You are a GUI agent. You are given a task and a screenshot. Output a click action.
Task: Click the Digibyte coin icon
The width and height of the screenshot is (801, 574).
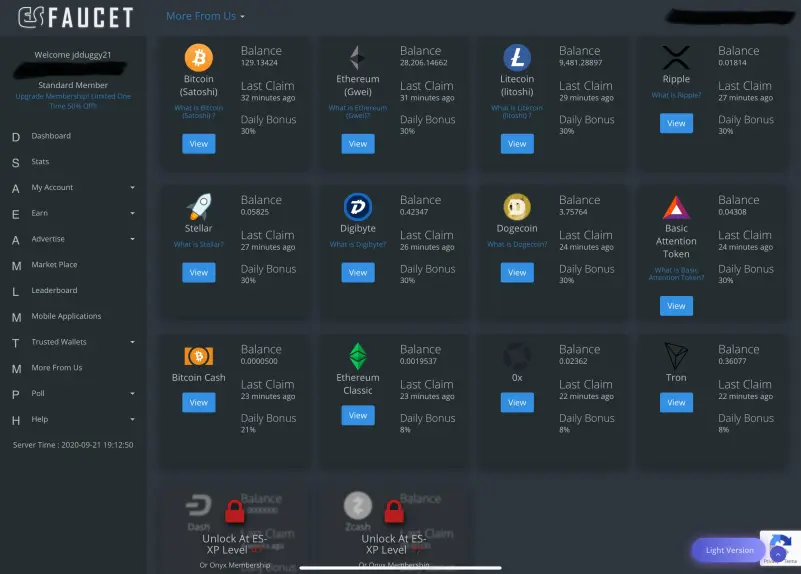(x=358, y=206)
